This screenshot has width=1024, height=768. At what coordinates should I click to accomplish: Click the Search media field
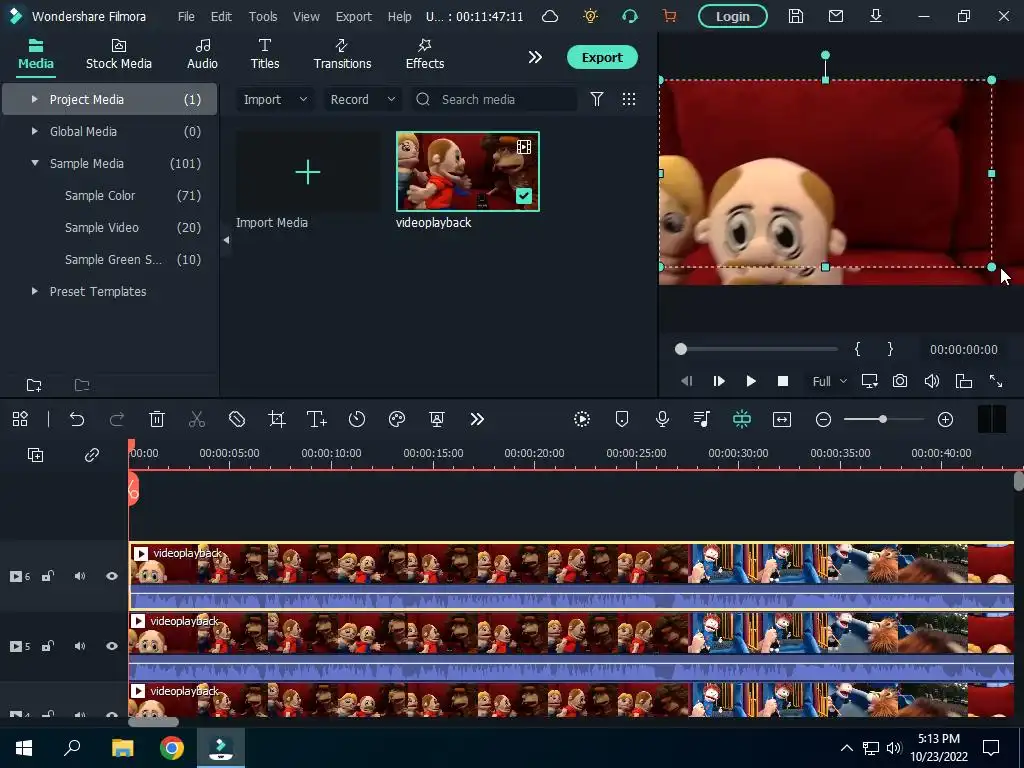pos(494,99)
